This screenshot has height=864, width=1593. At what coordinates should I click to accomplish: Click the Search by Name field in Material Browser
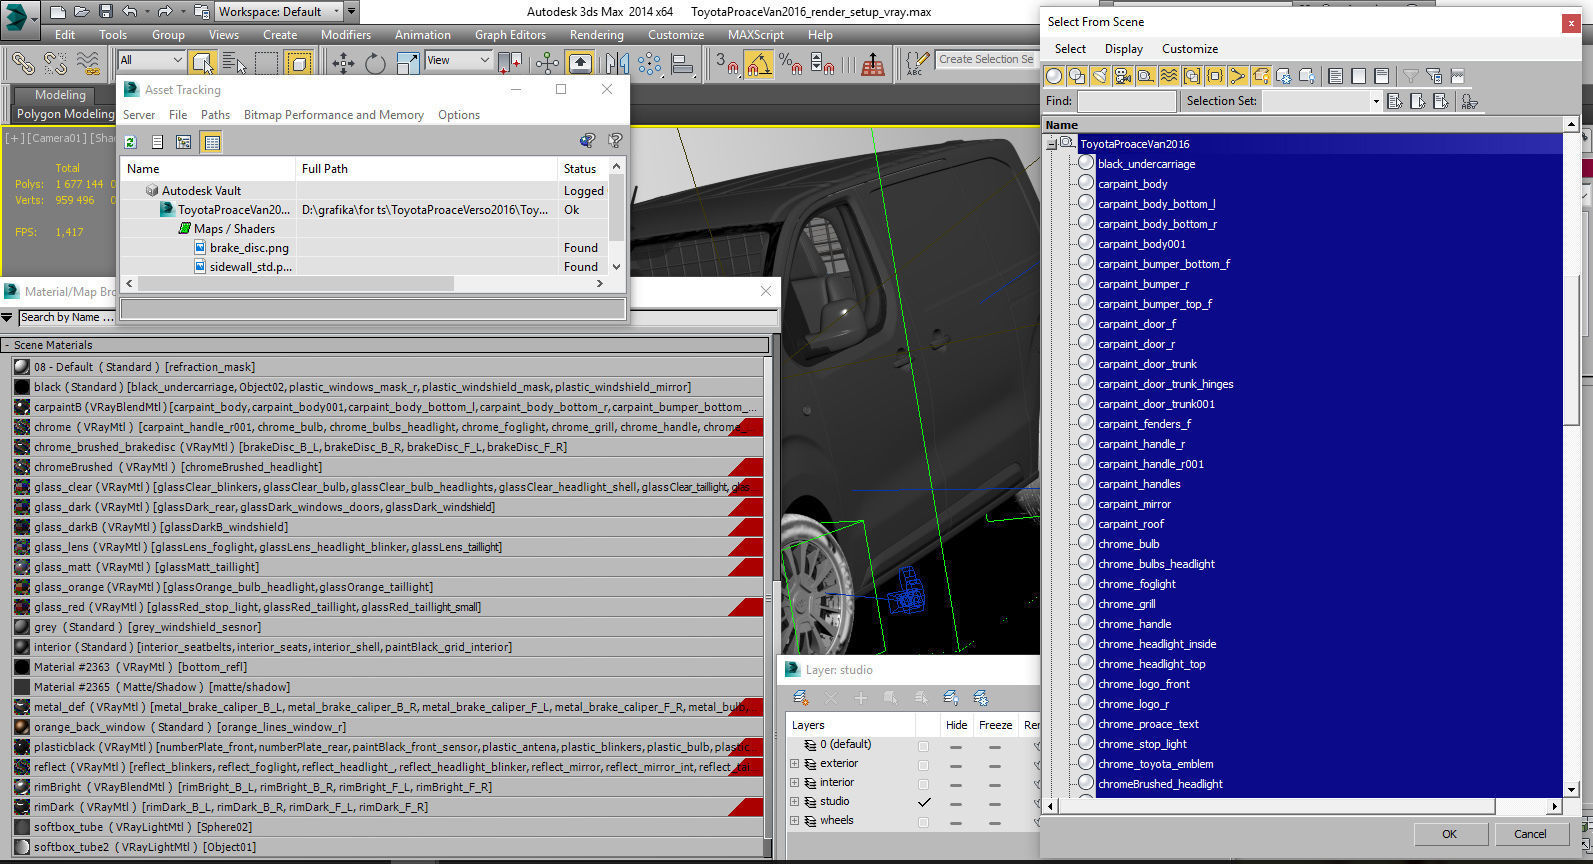[x=68, y=318]
